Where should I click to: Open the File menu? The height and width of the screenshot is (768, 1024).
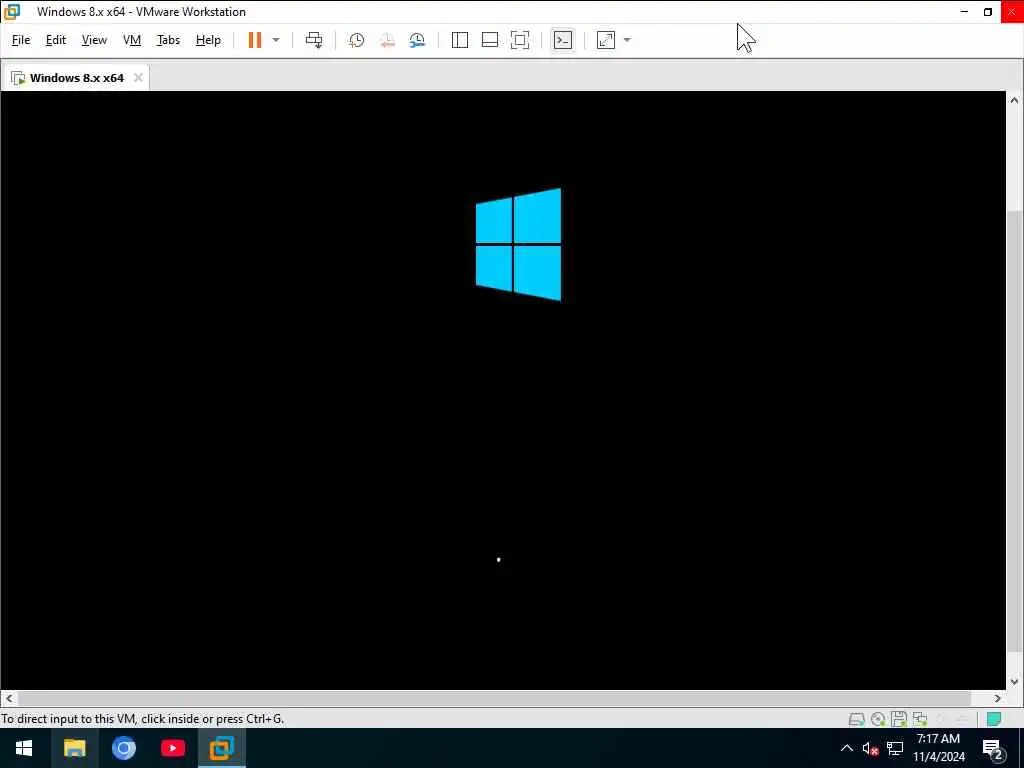click(x=21, y=40)
